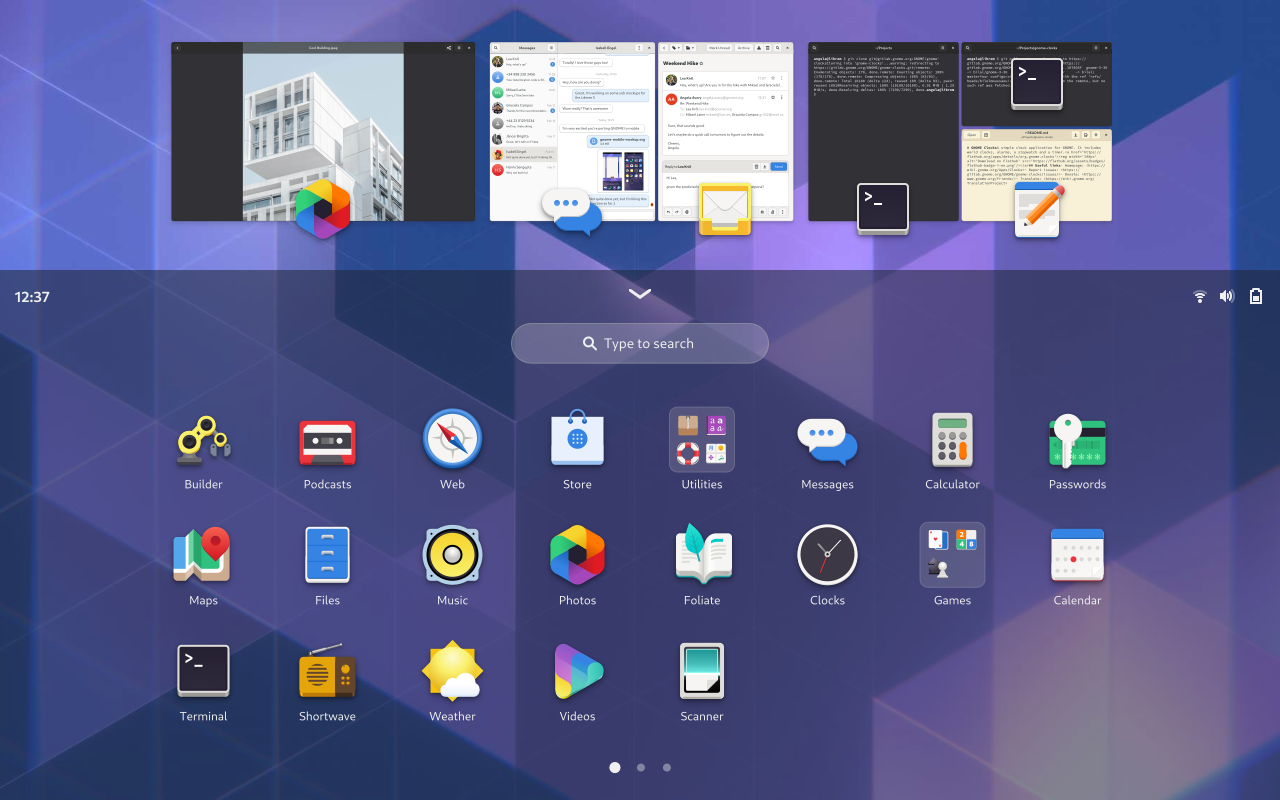Open the Calendar app
Screen dimensions: 1280x800
1077,556
